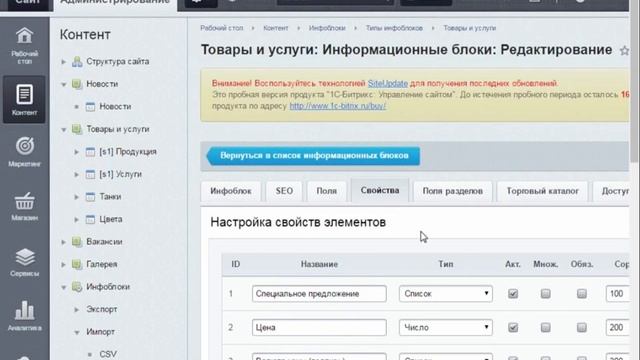Click the Товары и услуги folder icon
This screenshot has width=640, height=360.
tap(77, 129)
